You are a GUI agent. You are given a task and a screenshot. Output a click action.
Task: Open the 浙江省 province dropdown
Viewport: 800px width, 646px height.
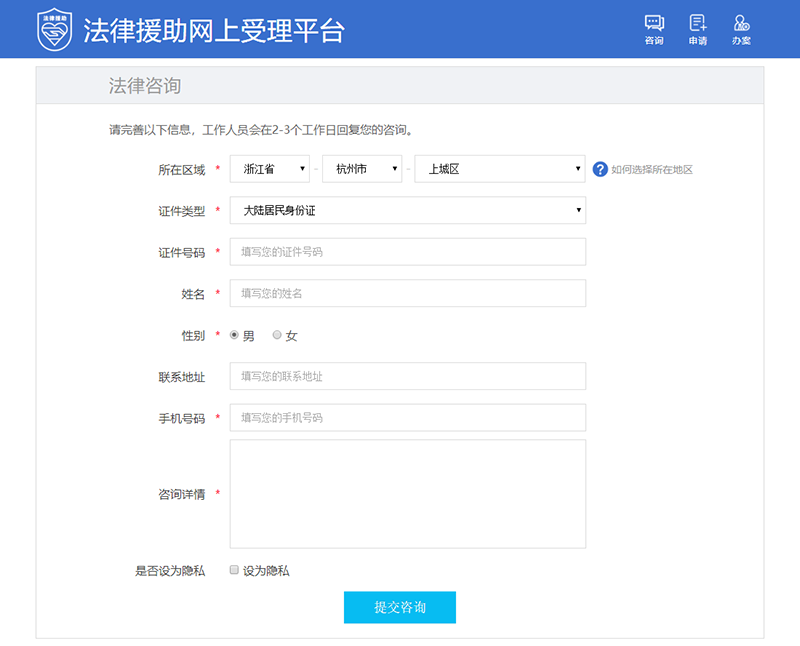tap(269, 169)
